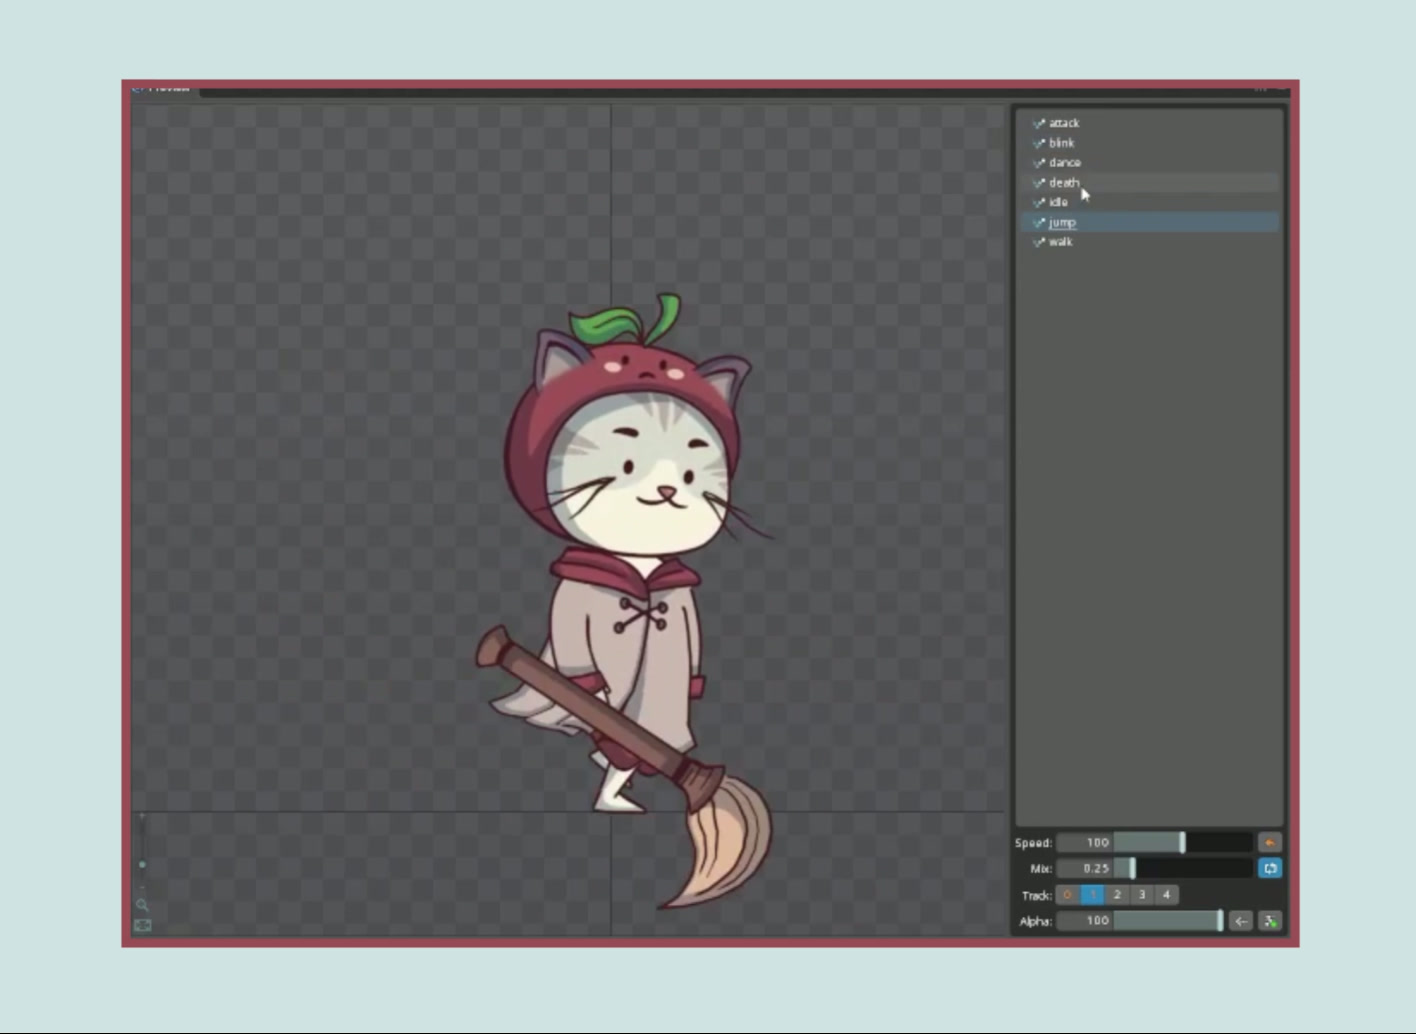Image resolution: width=1416 pixels, height=1034 pixels.
Task: Toggle the blue loop button beside Mix
Action: click(x=1270, y=868)
